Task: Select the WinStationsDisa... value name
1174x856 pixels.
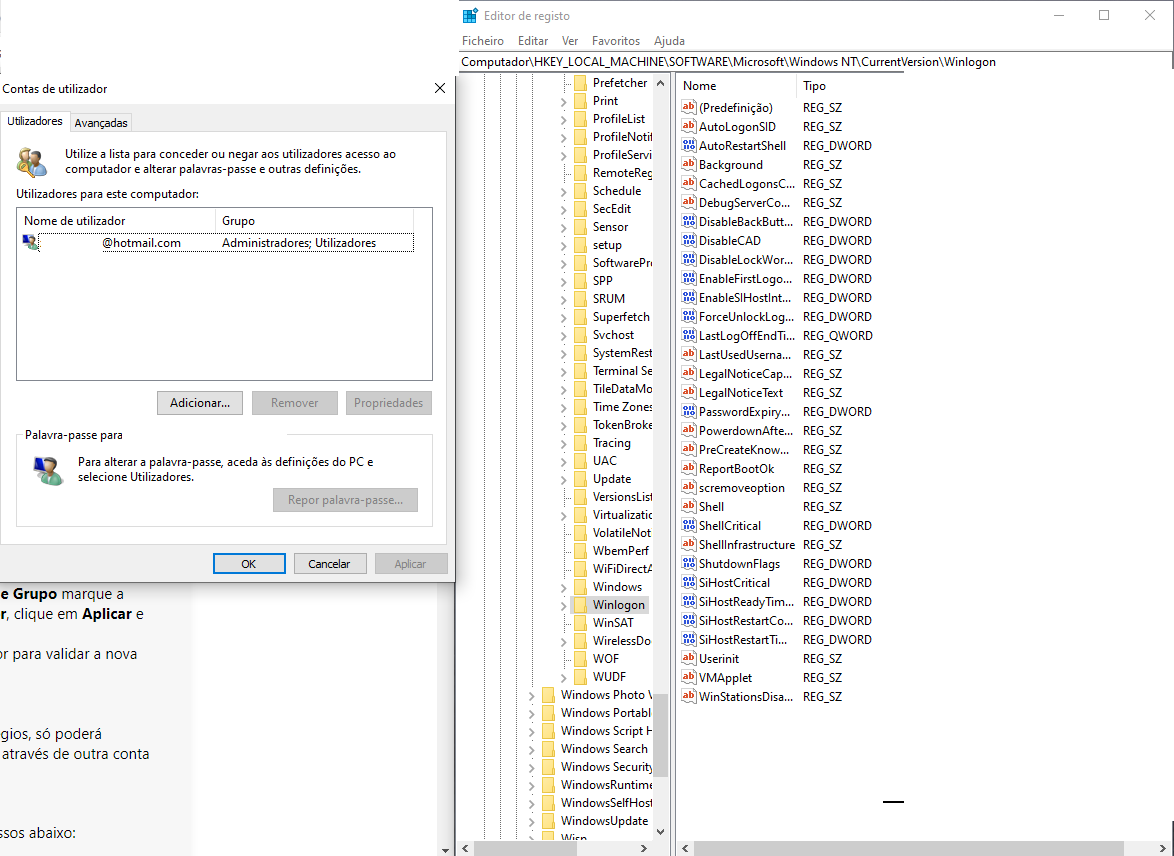Action: coord(745,696)
